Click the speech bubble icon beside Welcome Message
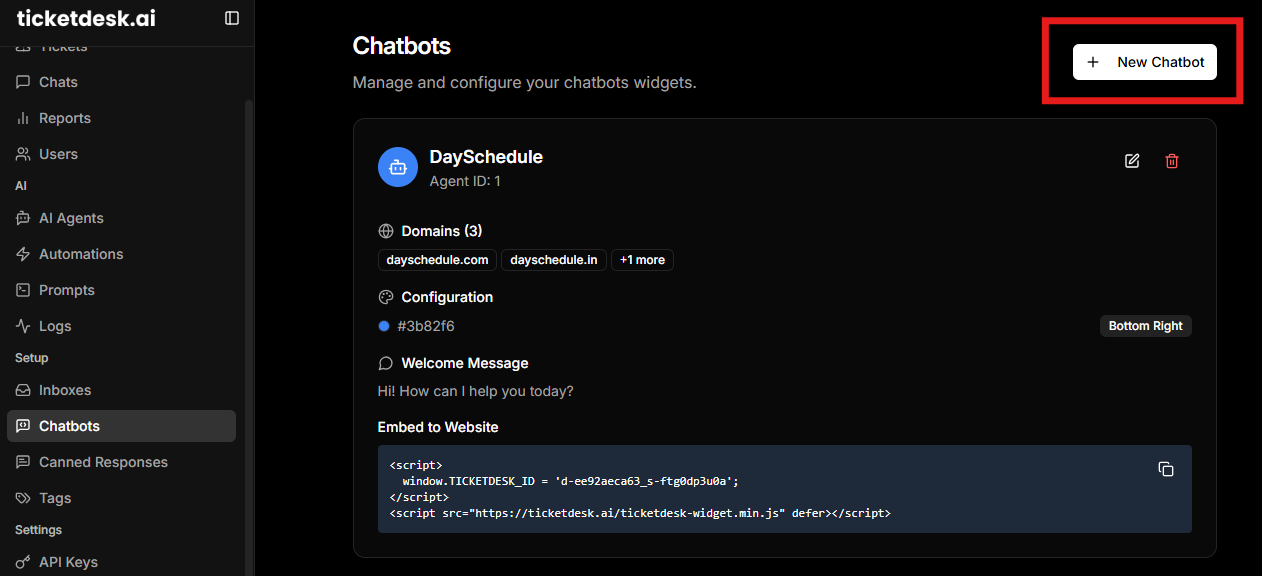1262x576 pixels. coord(386,363)
